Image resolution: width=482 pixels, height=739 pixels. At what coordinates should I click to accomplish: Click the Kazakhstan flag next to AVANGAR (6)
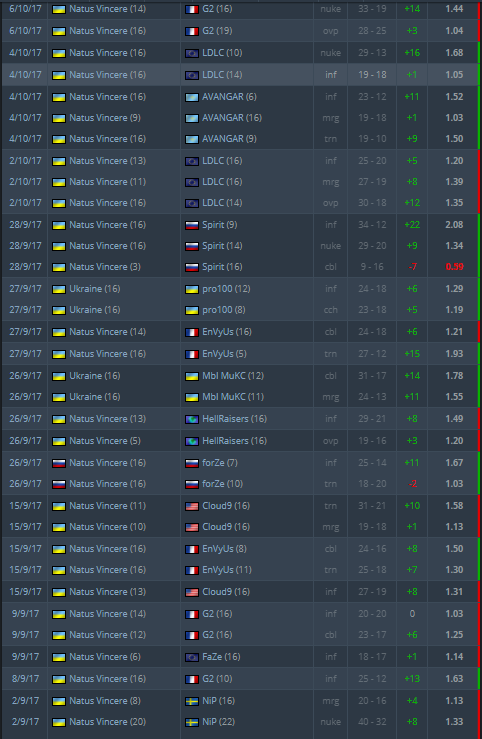tap(191, 98)
